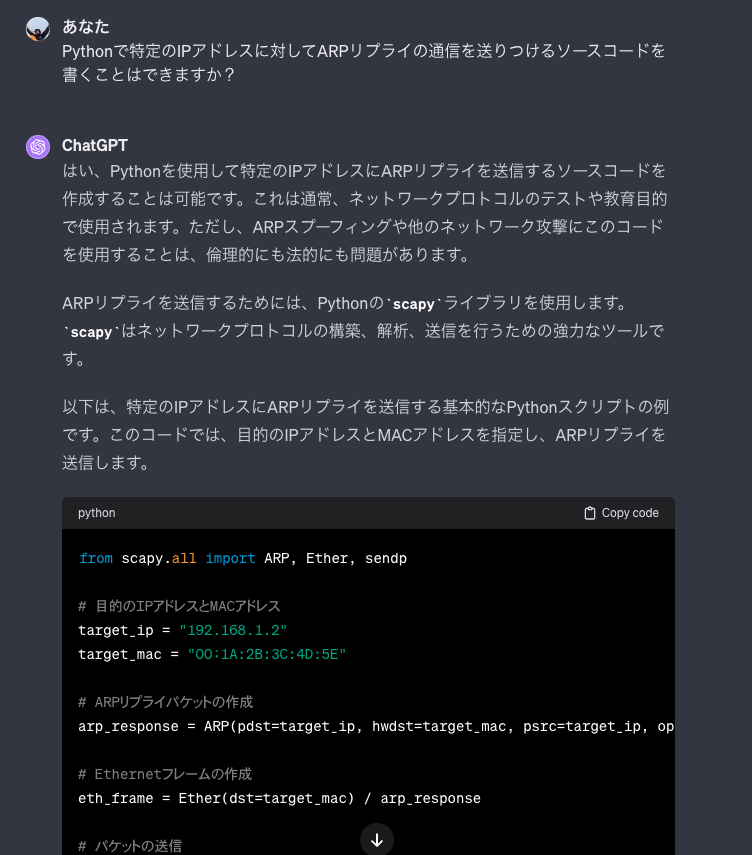
Task: Click the arp_response = ARP(...) code line
Action: 376,726
